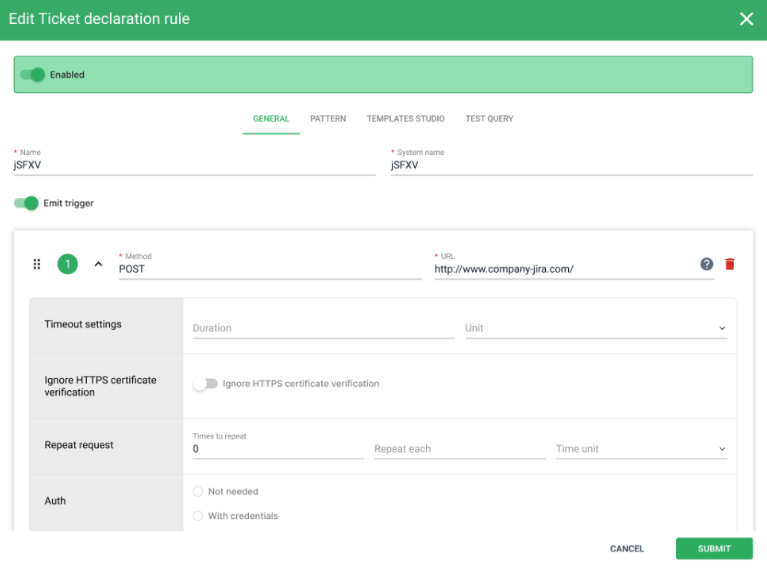Viewport: 767px width, 572px height.
Task: Delete the request step with trash icon
Action: coord(730,264)
